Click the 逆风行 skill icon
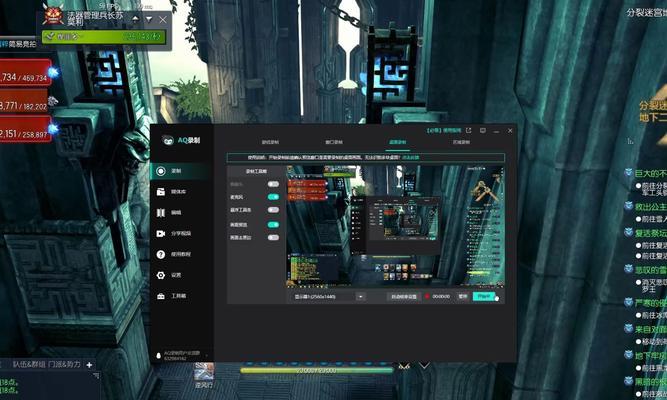667x400 pixels. pos(204,371)
